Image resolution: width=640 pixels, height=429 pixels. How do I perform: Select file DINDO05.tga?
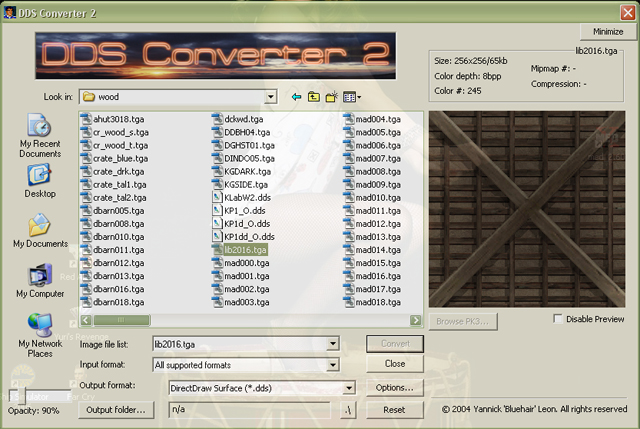pyautogui.click(x=243, y=158)
